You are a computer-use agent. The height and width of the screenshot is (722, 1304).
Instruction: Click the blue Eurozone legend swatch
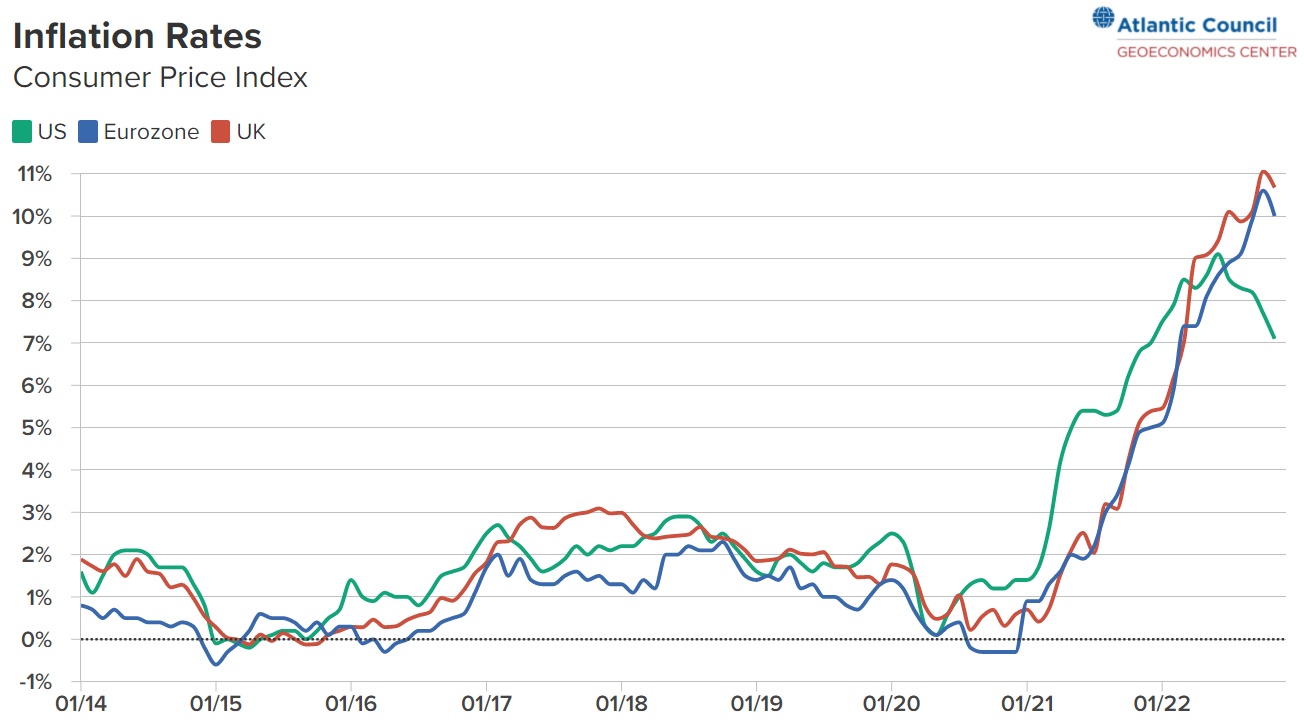(x=88, y=132)
